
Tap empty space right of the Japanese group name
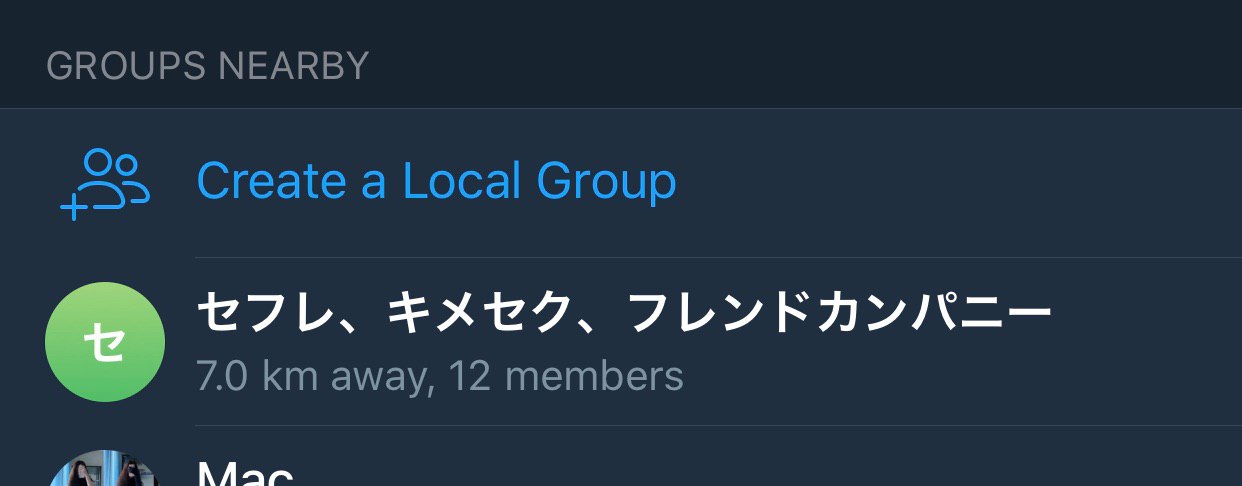tap(1147, 314)
